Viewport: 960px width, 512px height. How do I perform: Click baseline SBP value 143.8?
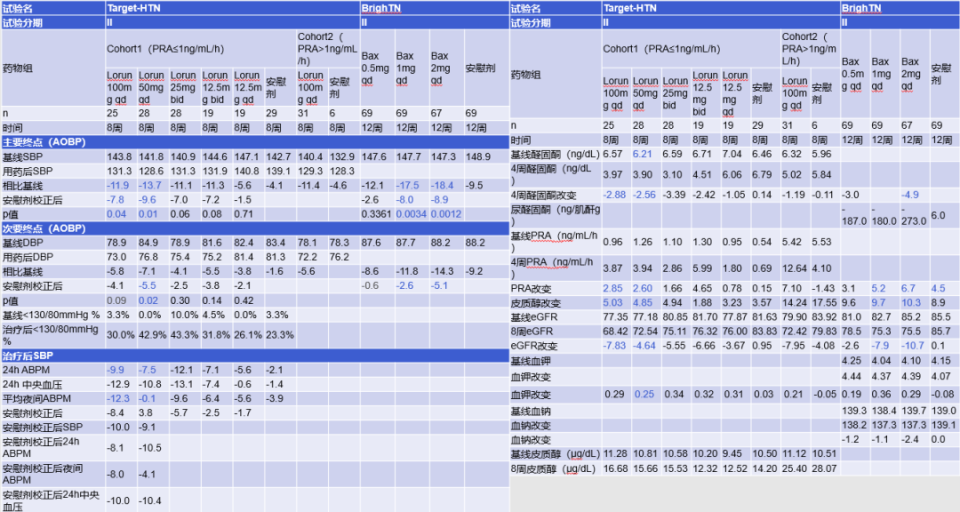pyautogui.click(x=119, y=157)
